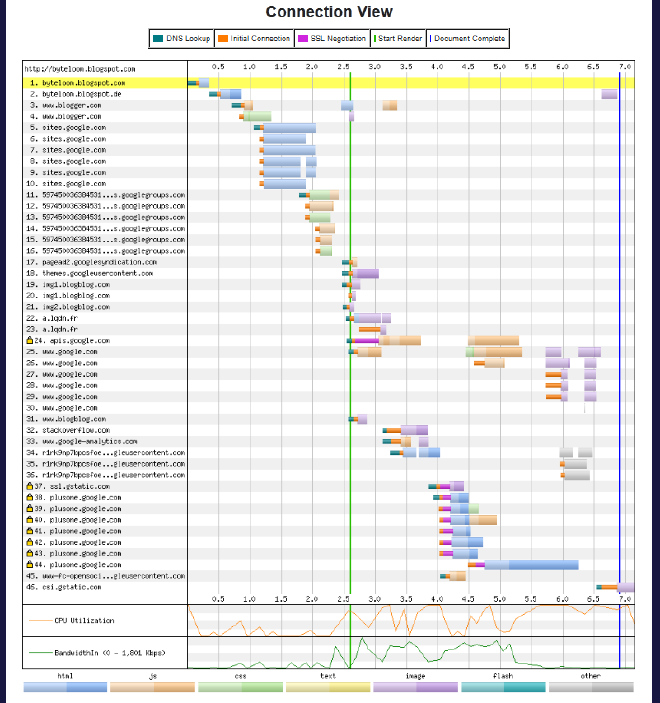
Task: Select row 22. a.lqdn.fr
Action: tap(329, 318)
